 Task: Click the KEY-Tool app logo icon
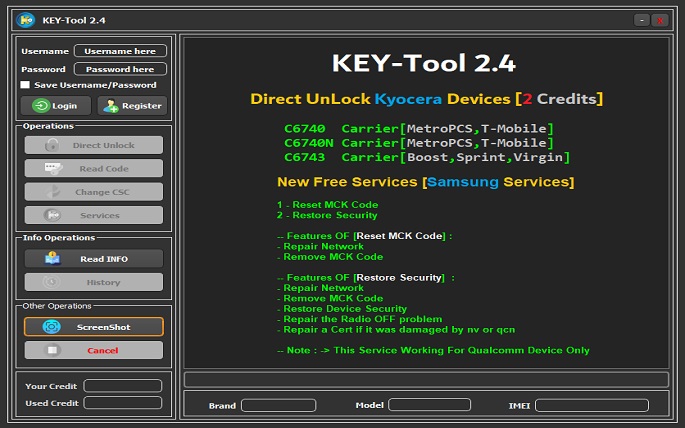tap(26, 20)
